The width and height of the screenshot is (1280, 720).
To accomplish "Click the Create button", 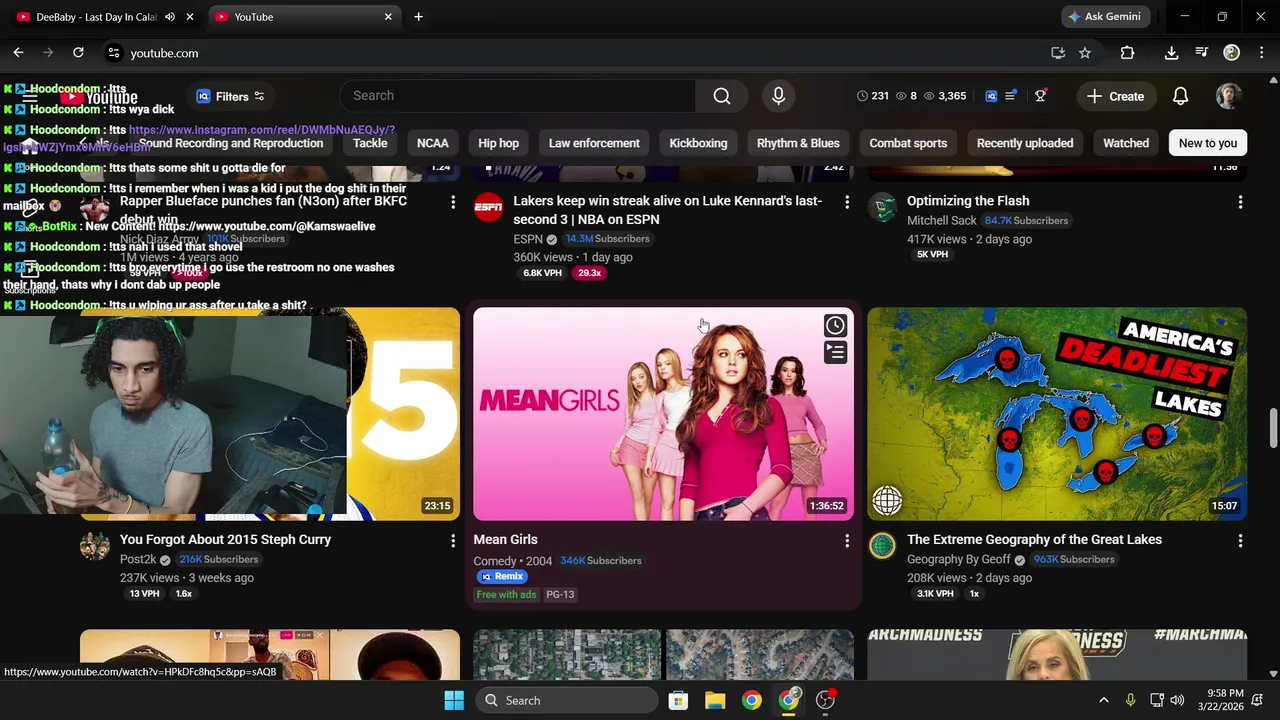I will click(1115, 96).
